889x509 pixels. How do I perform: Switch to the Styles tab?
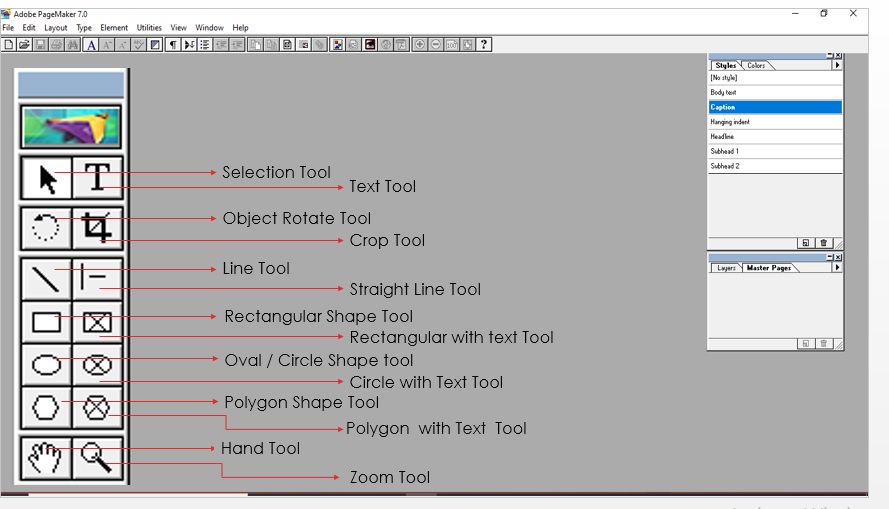(x=725, y=65)
